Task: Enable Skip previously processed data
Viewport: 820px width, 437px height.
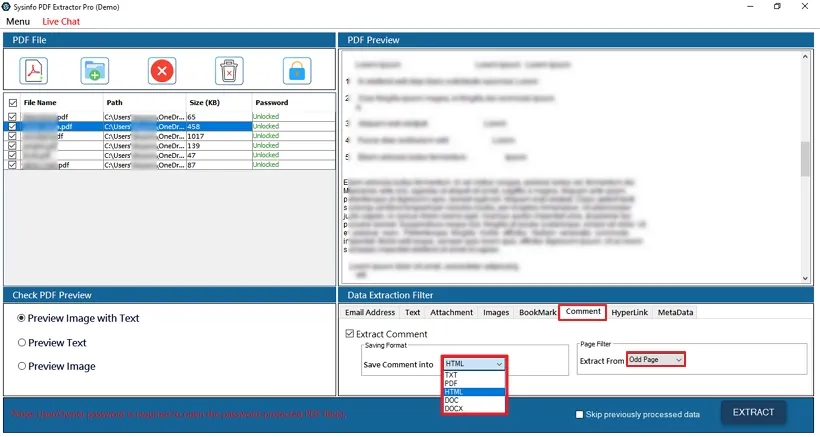Action: pos(579,415)
